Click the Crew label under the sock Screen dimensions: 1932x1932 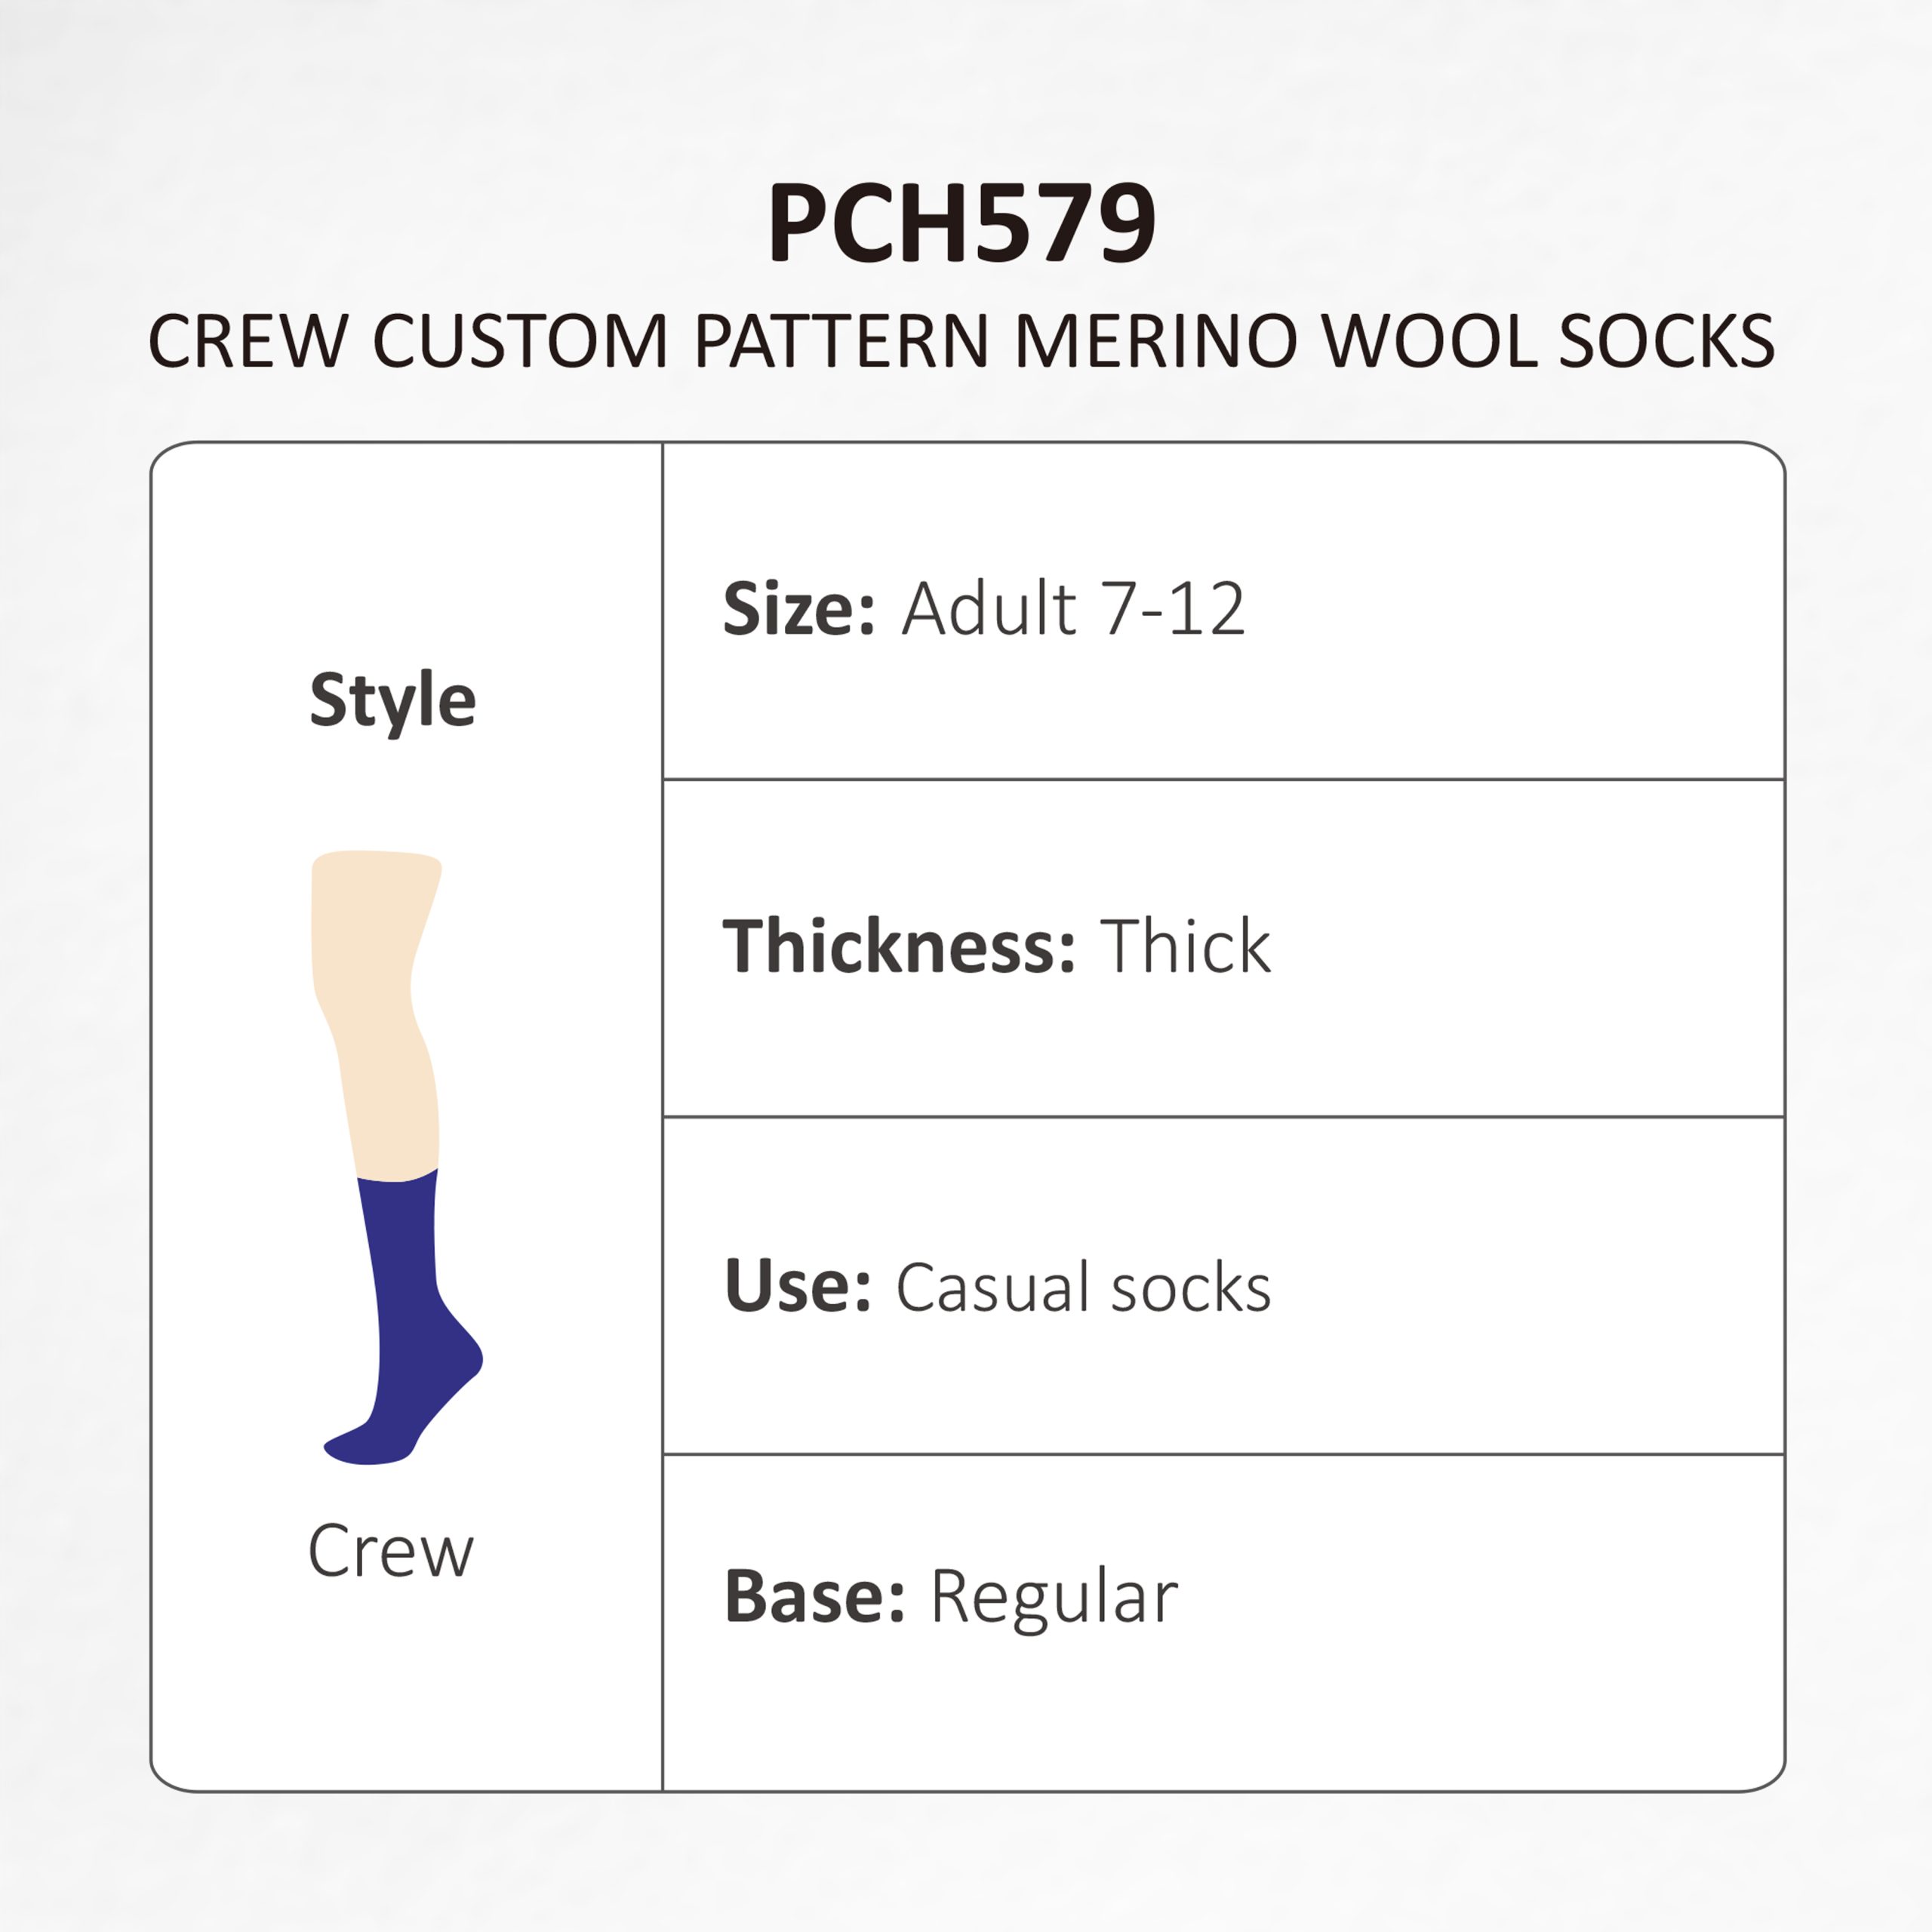[x=390, y=1551]
